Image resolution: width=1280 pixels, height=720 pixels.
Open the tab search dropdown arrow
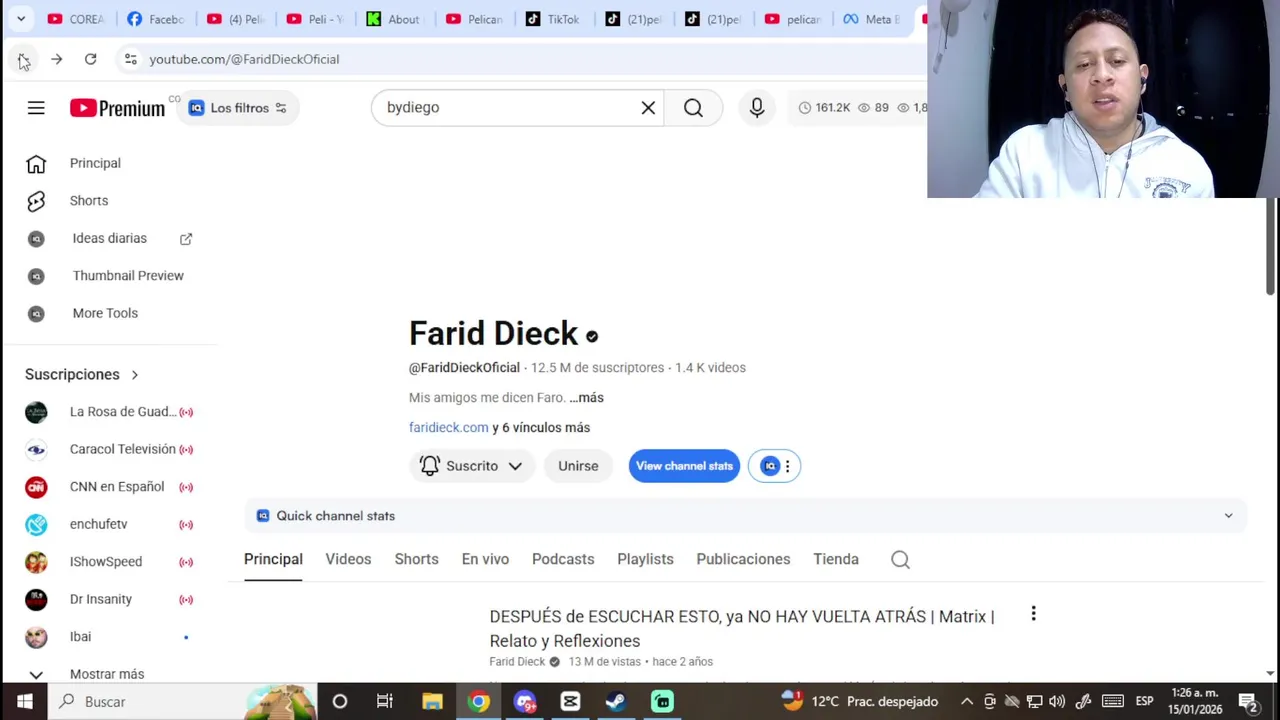pyautogui.click(x=20, y=19)
